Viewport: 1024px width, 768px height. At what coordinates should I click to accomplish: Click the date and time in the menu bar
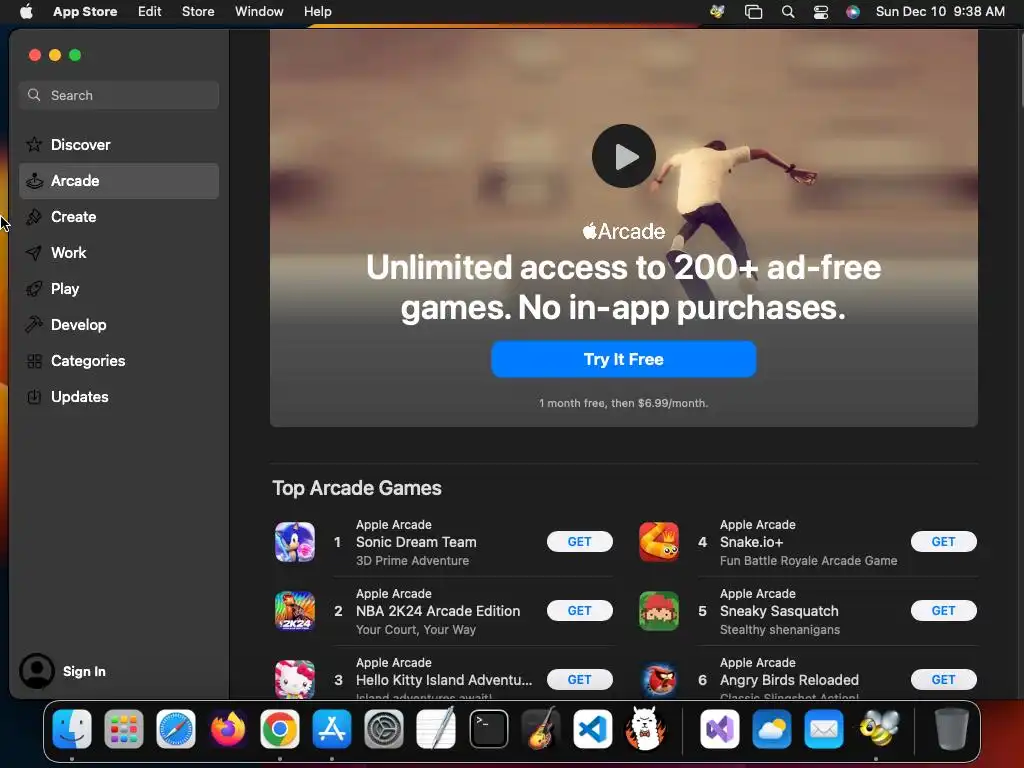(940, 11)
